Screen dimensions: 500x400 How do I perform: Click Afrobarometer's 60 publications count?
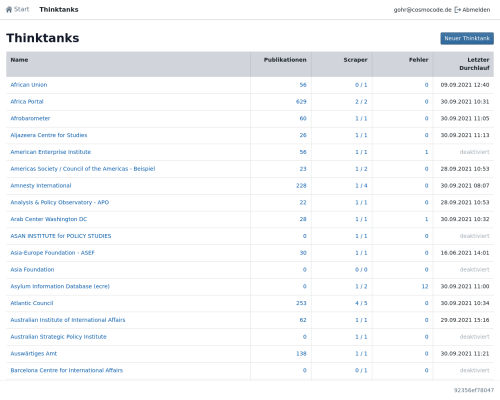(x=303, y=118)
